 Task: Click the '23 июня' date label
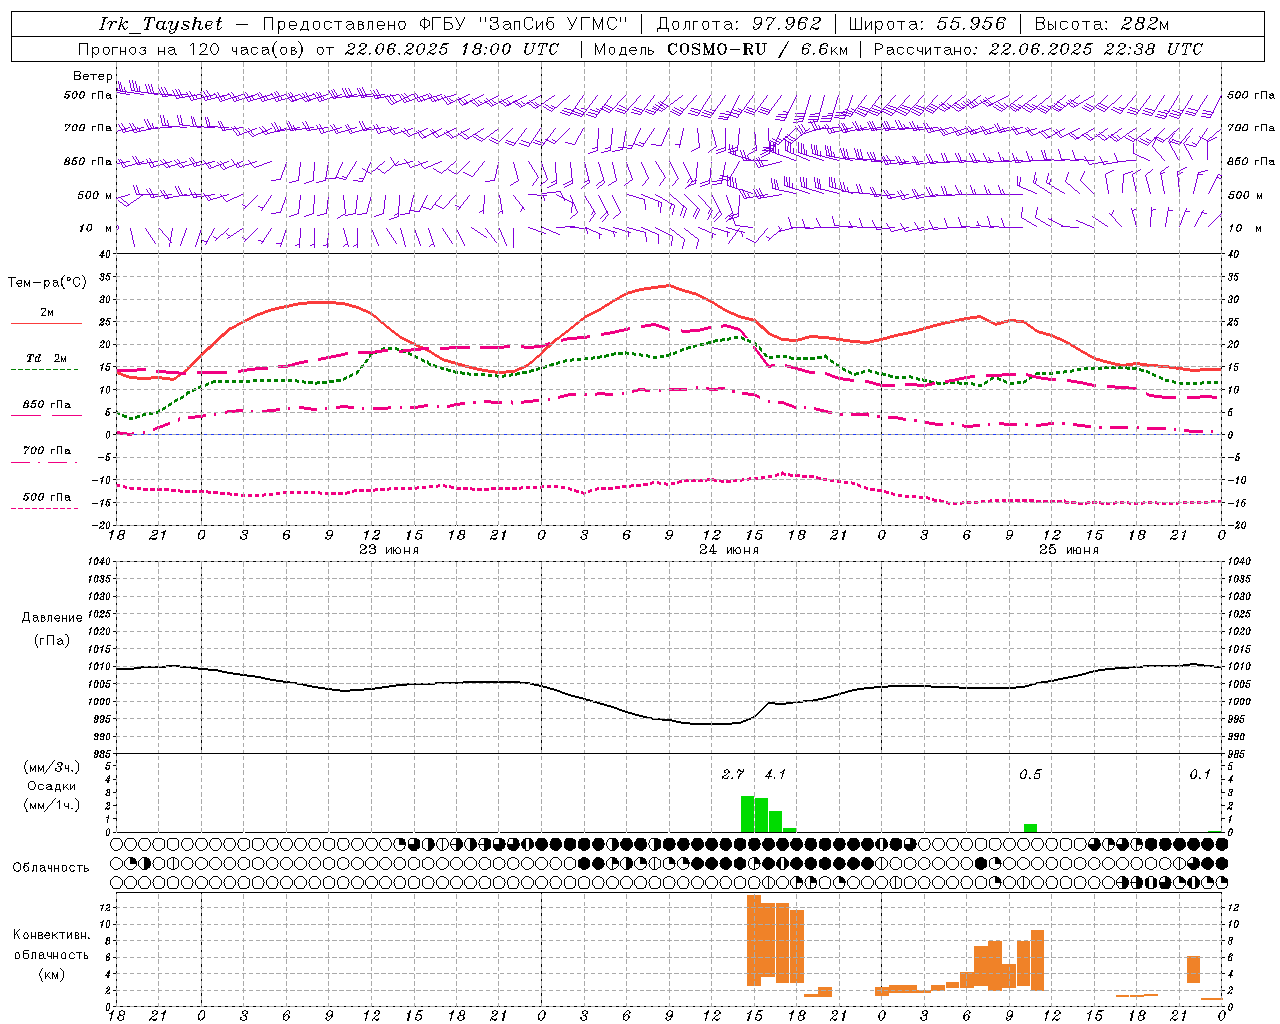pyautogui.click(x=389, y=550)
